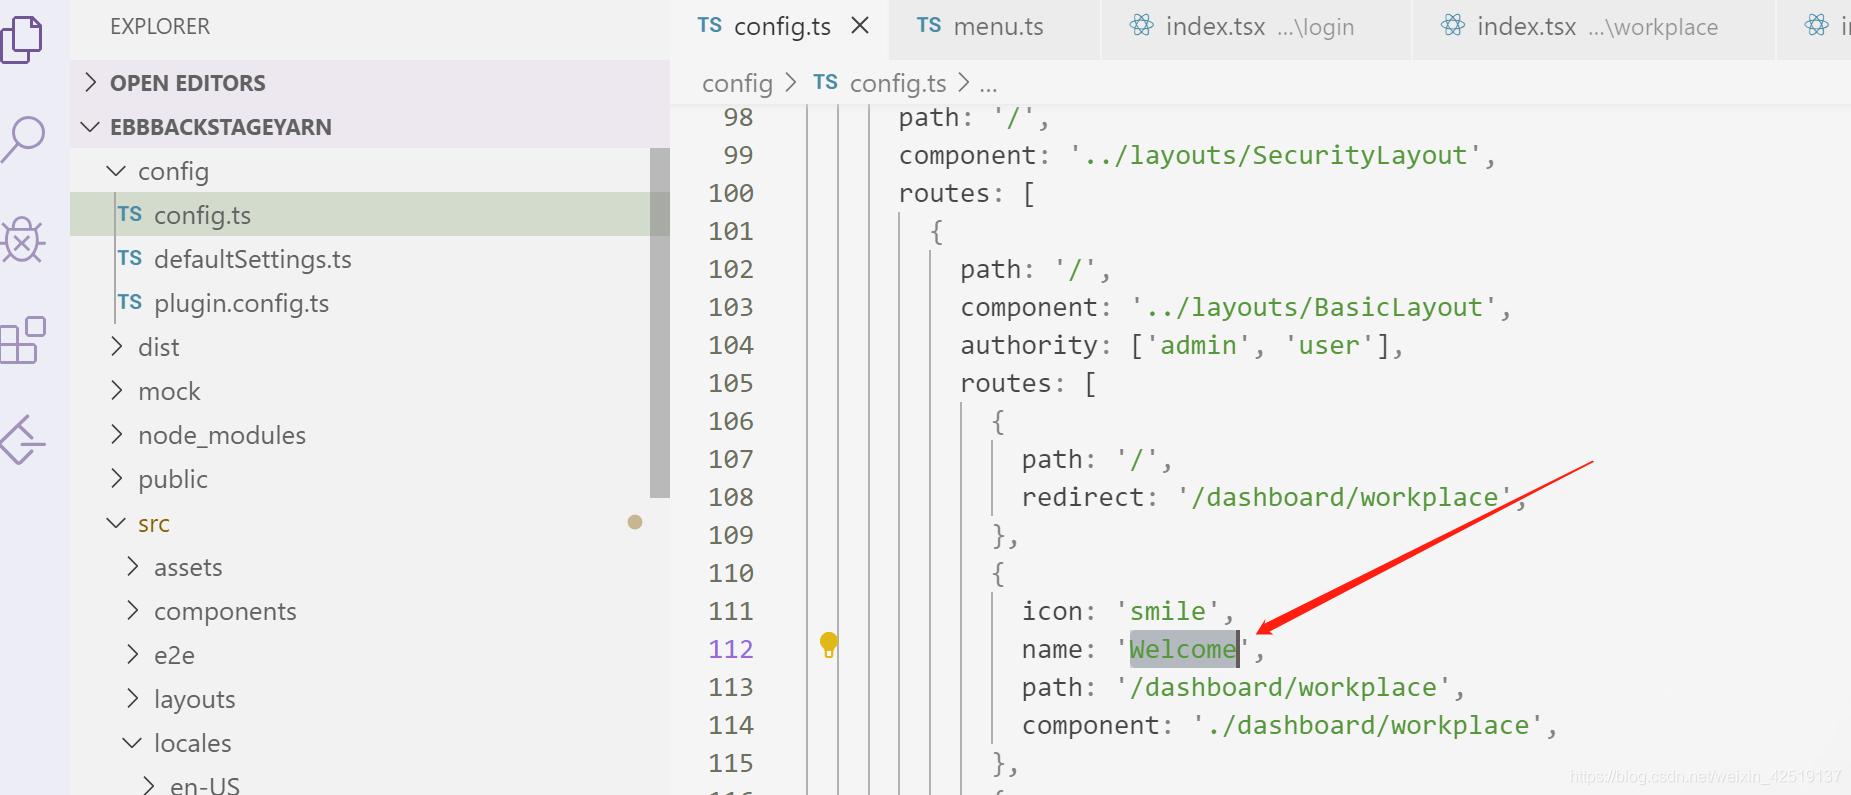Screen dimensions: 1851x795
Task: Click the 'user' authority value on line 104
Action: 1329,345
